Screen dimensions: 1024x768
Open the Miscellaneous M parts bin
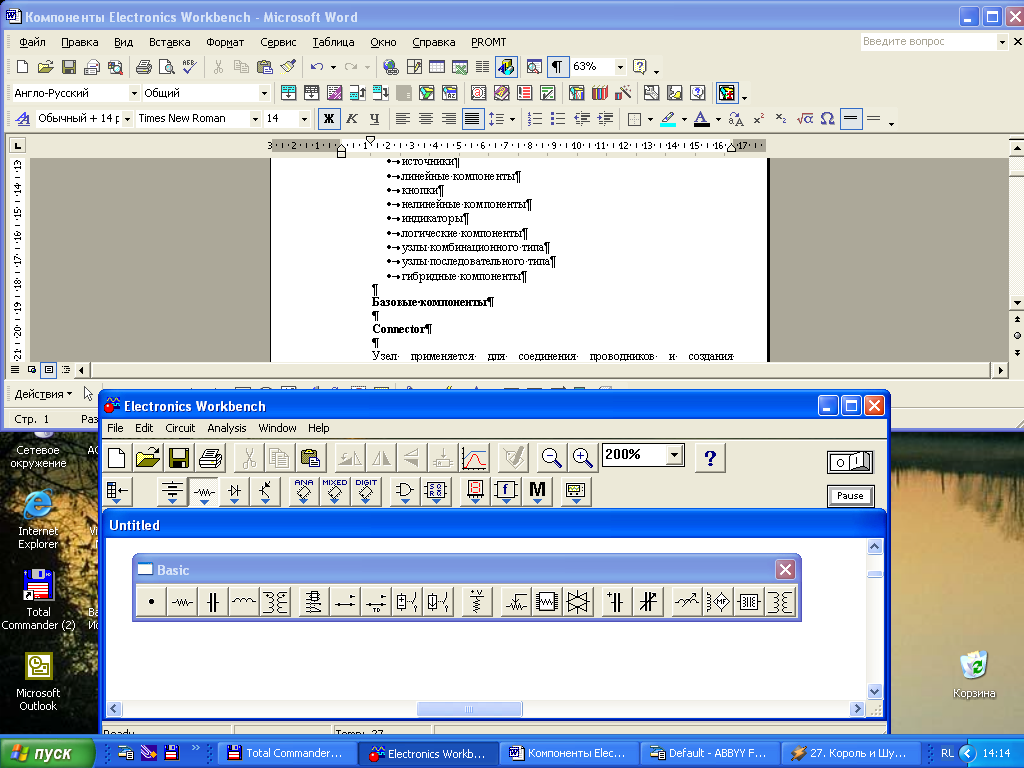pyautogui.click(x=537, y=492)
